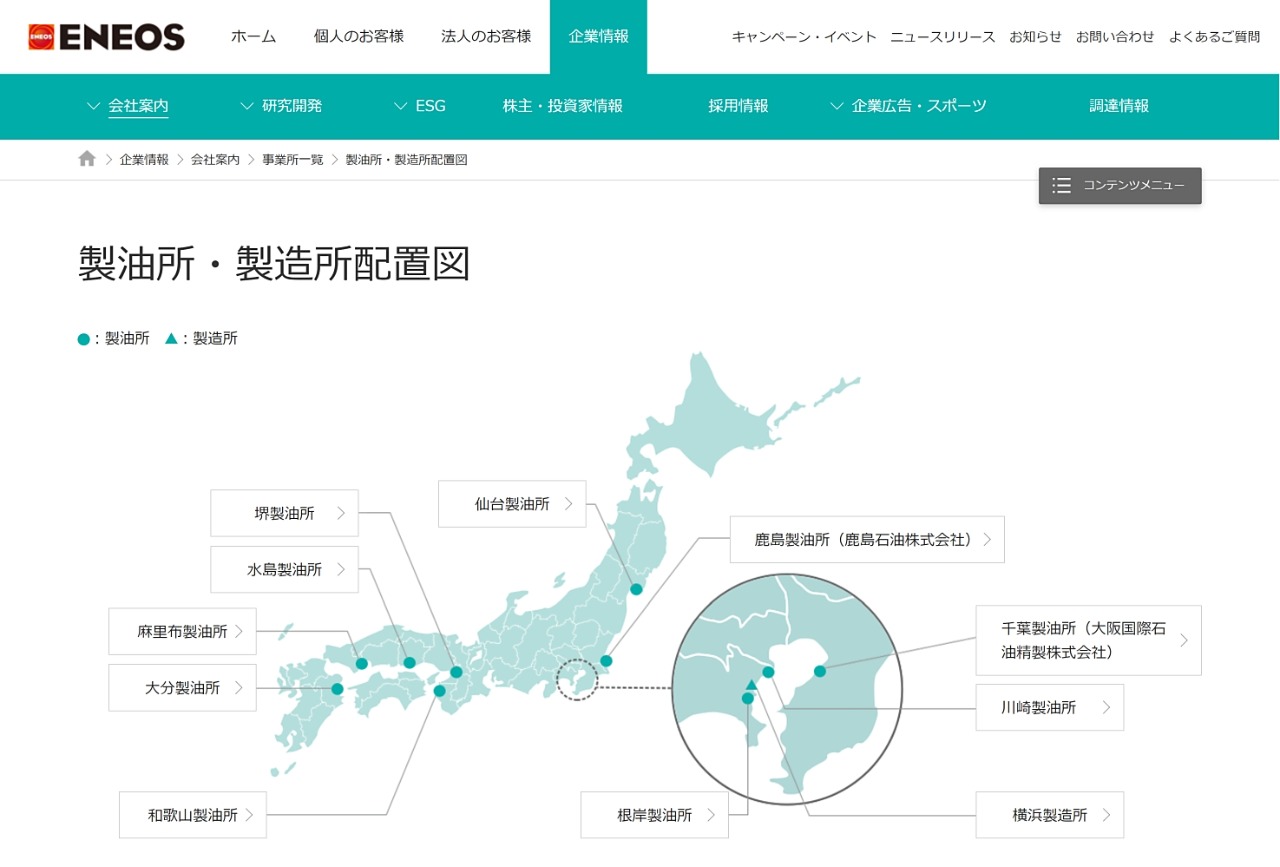
Task: Open the 個人のお客様 tab
Action: [358, 37]
